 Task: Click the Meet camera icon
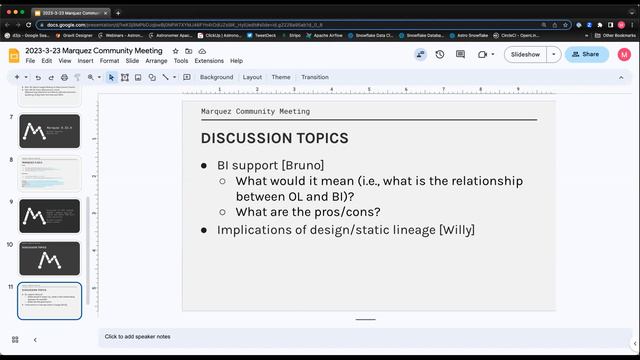tap(482, 54)
